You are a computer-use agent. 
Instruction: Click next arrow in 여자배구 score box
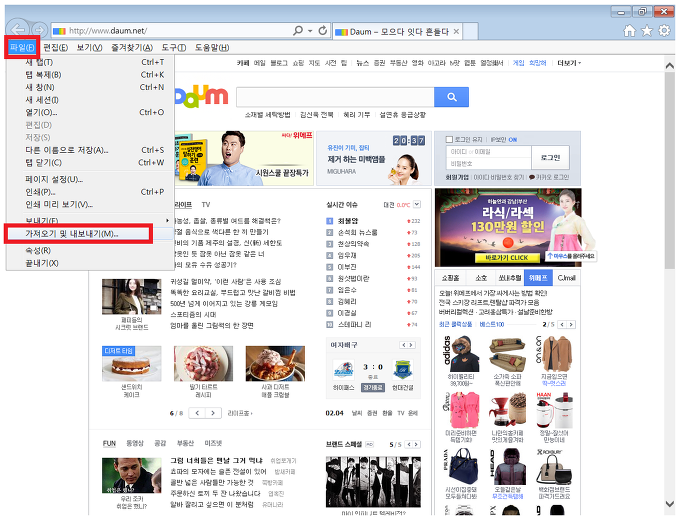tap(411, 345)
